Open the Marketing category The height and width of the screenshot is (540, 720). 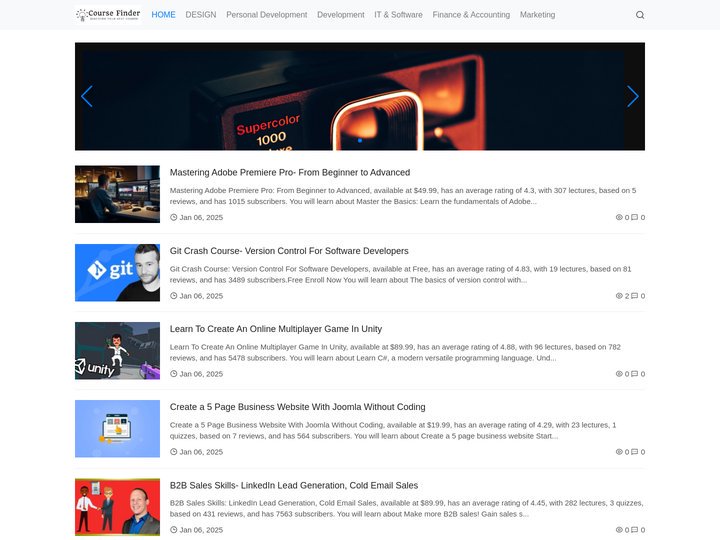click(x=537, y=15)
